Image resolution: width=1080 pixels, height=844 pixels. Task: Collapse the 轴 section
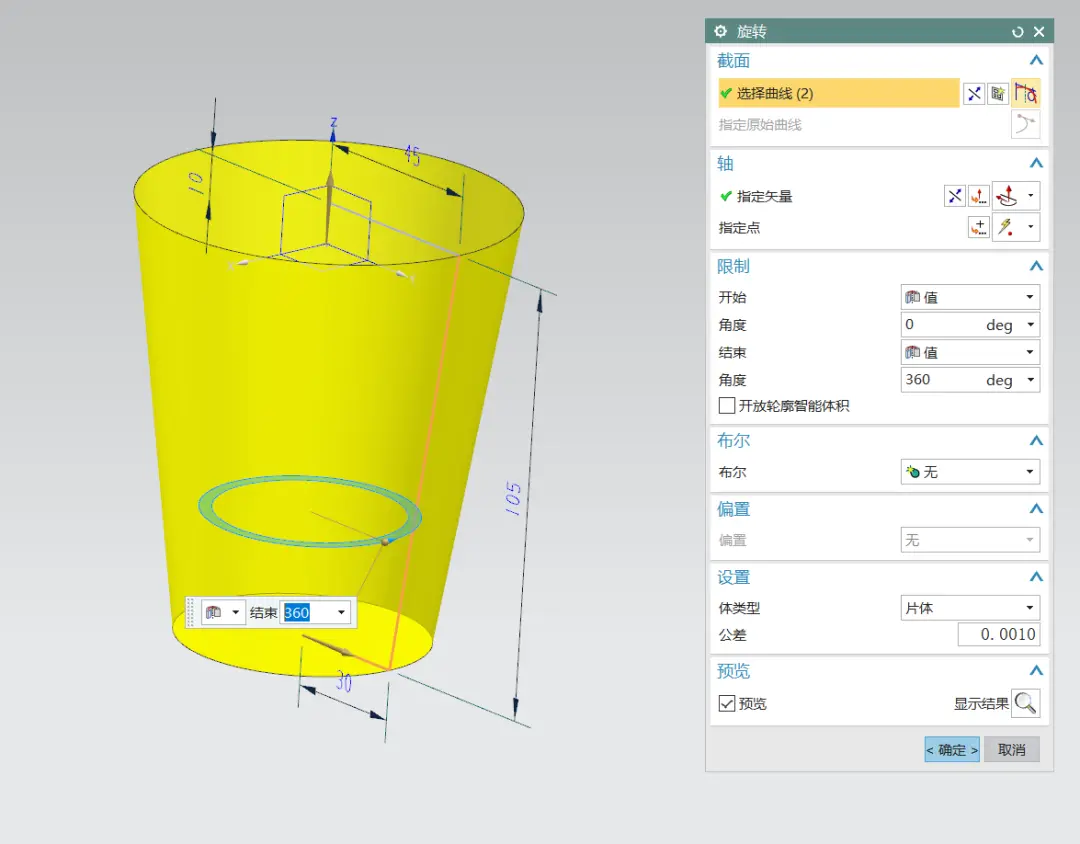[x=1036, y=163]
